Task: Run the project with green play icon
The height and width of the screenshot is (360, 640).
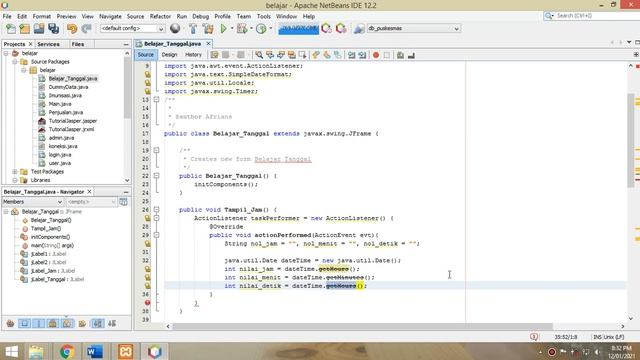Action: [223, 28]
